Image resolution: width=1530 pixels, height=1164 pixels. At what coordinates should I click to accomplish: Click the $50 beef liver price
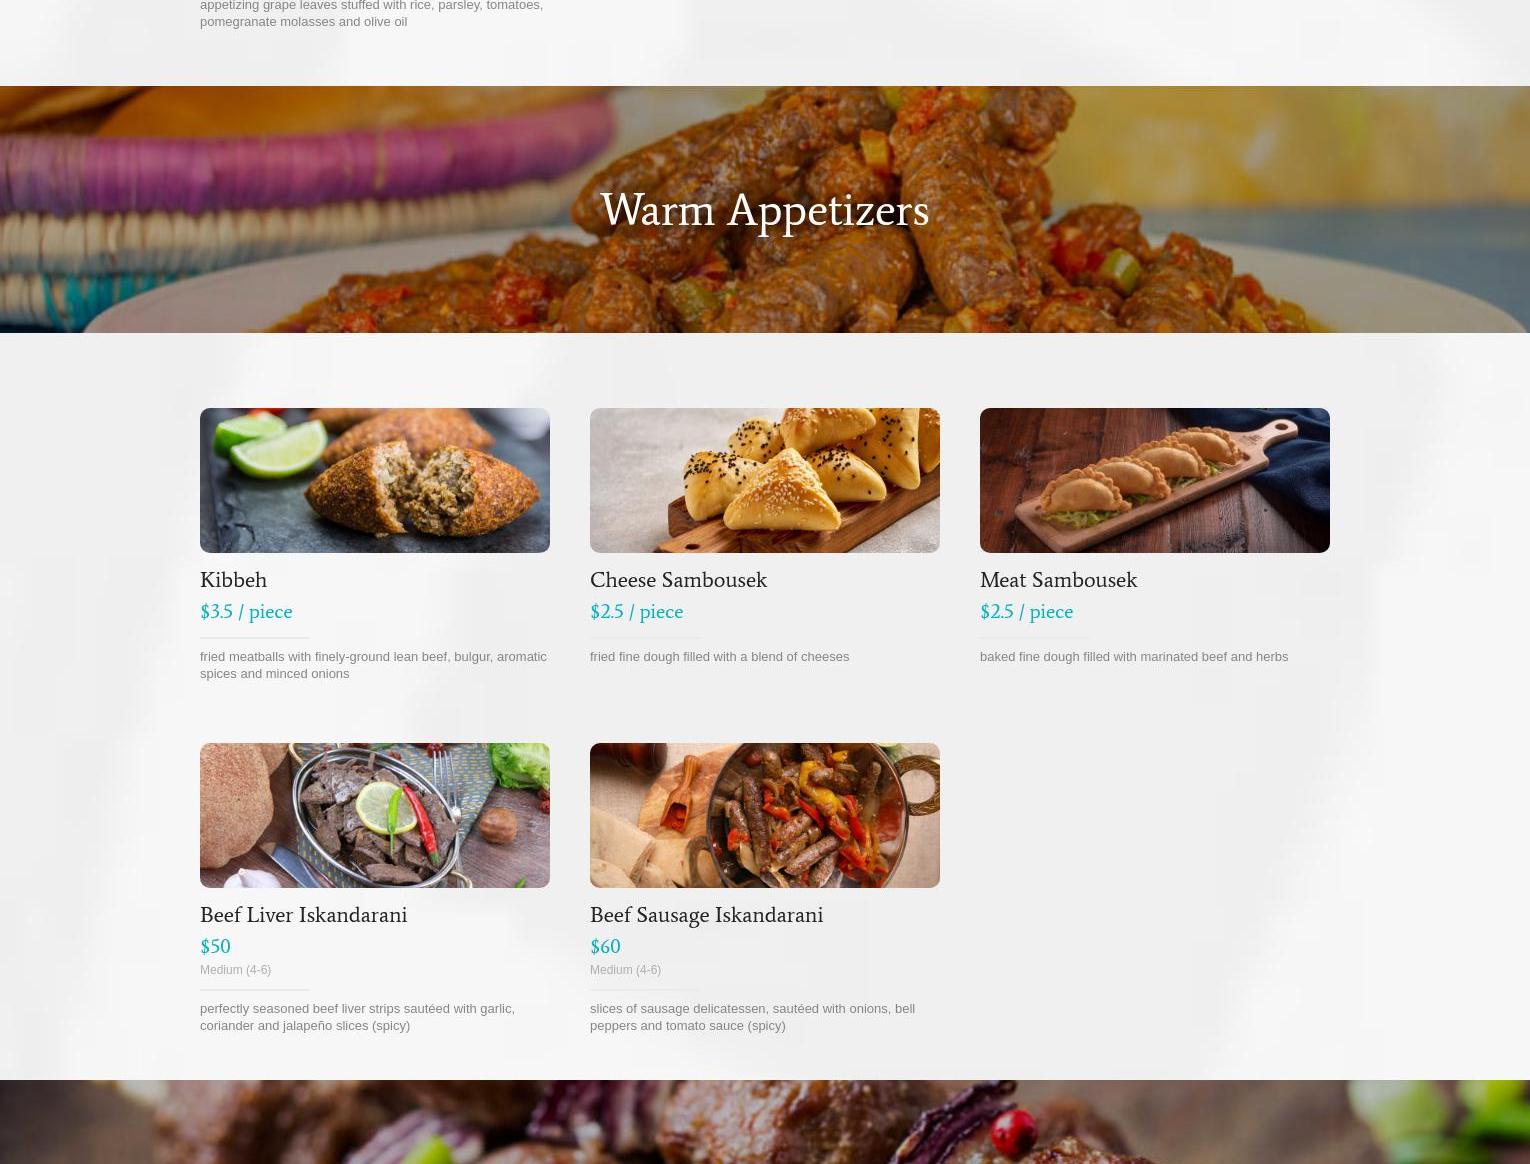coord(215,946)
